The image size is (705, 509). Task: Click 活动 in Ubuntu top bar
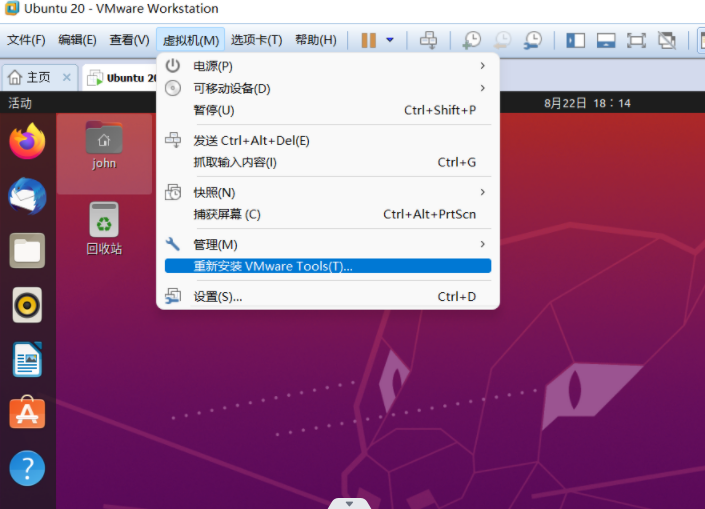20,103
